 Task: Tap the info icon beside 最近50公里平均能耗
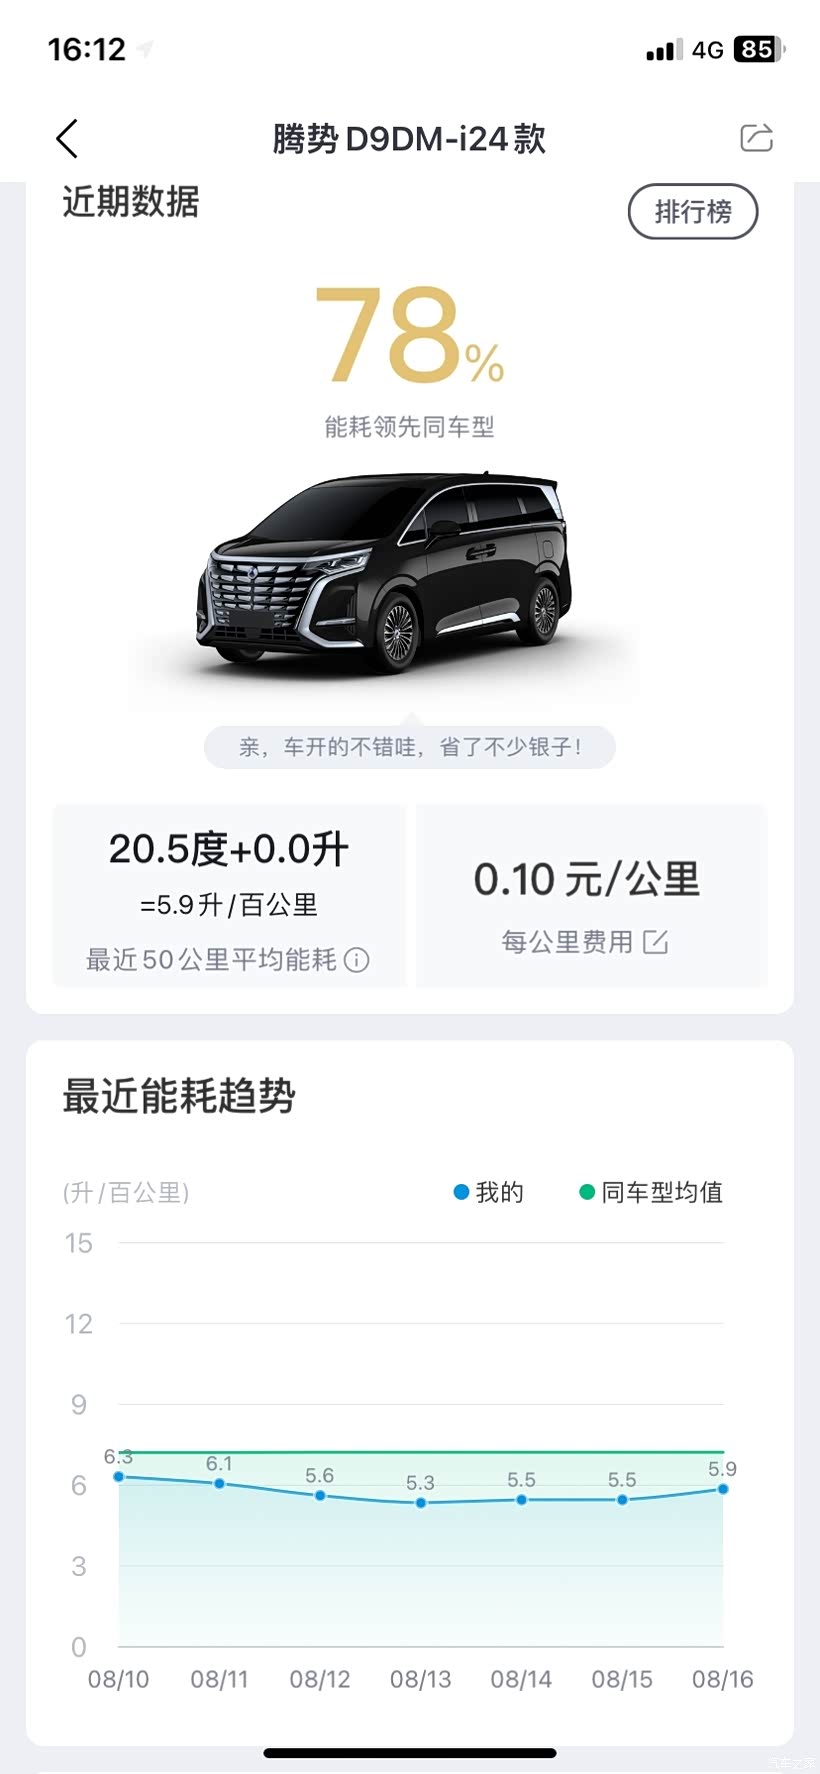[x=357, y=960]
